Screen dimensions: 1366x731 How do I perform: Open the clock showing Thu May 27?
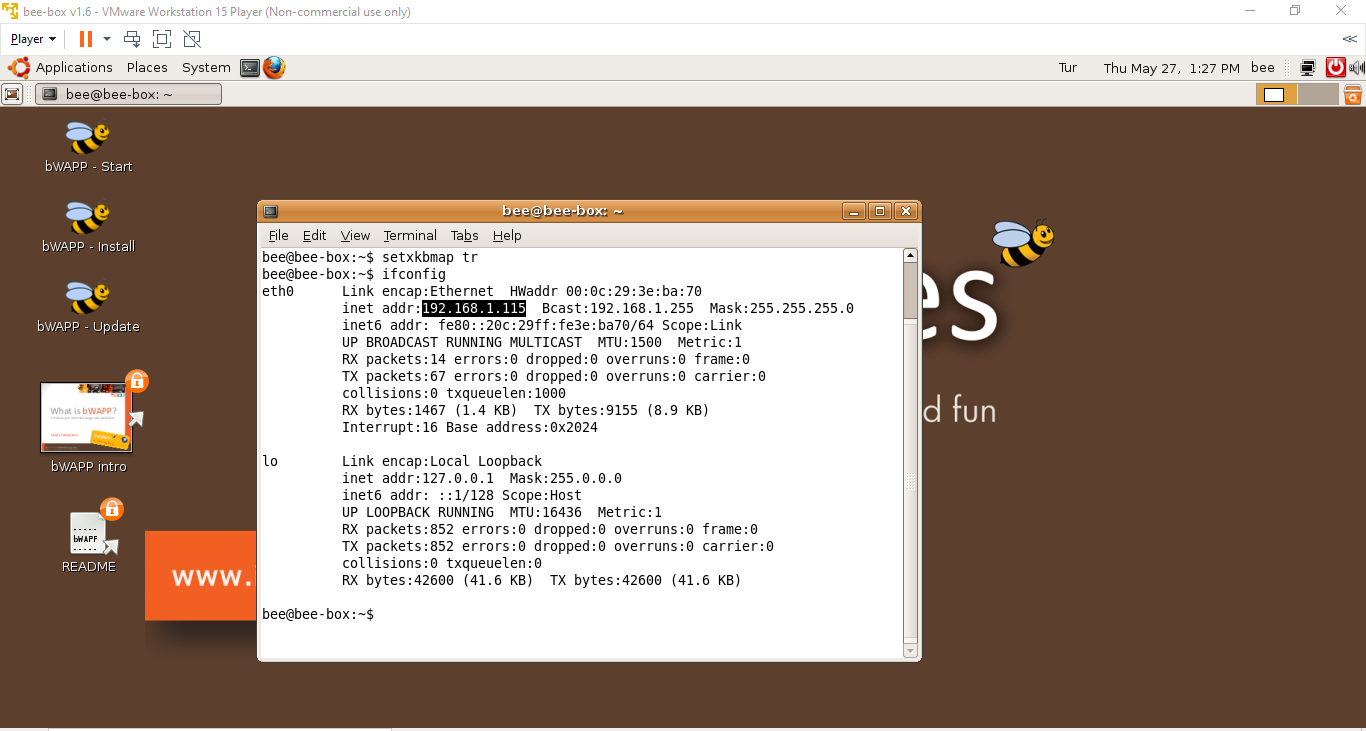1172,68
